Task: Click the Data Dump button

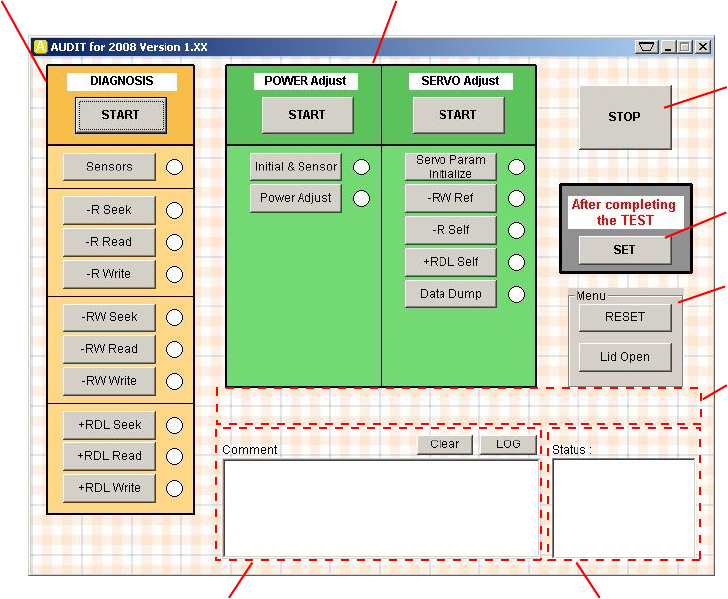Action: pos(450,294)
